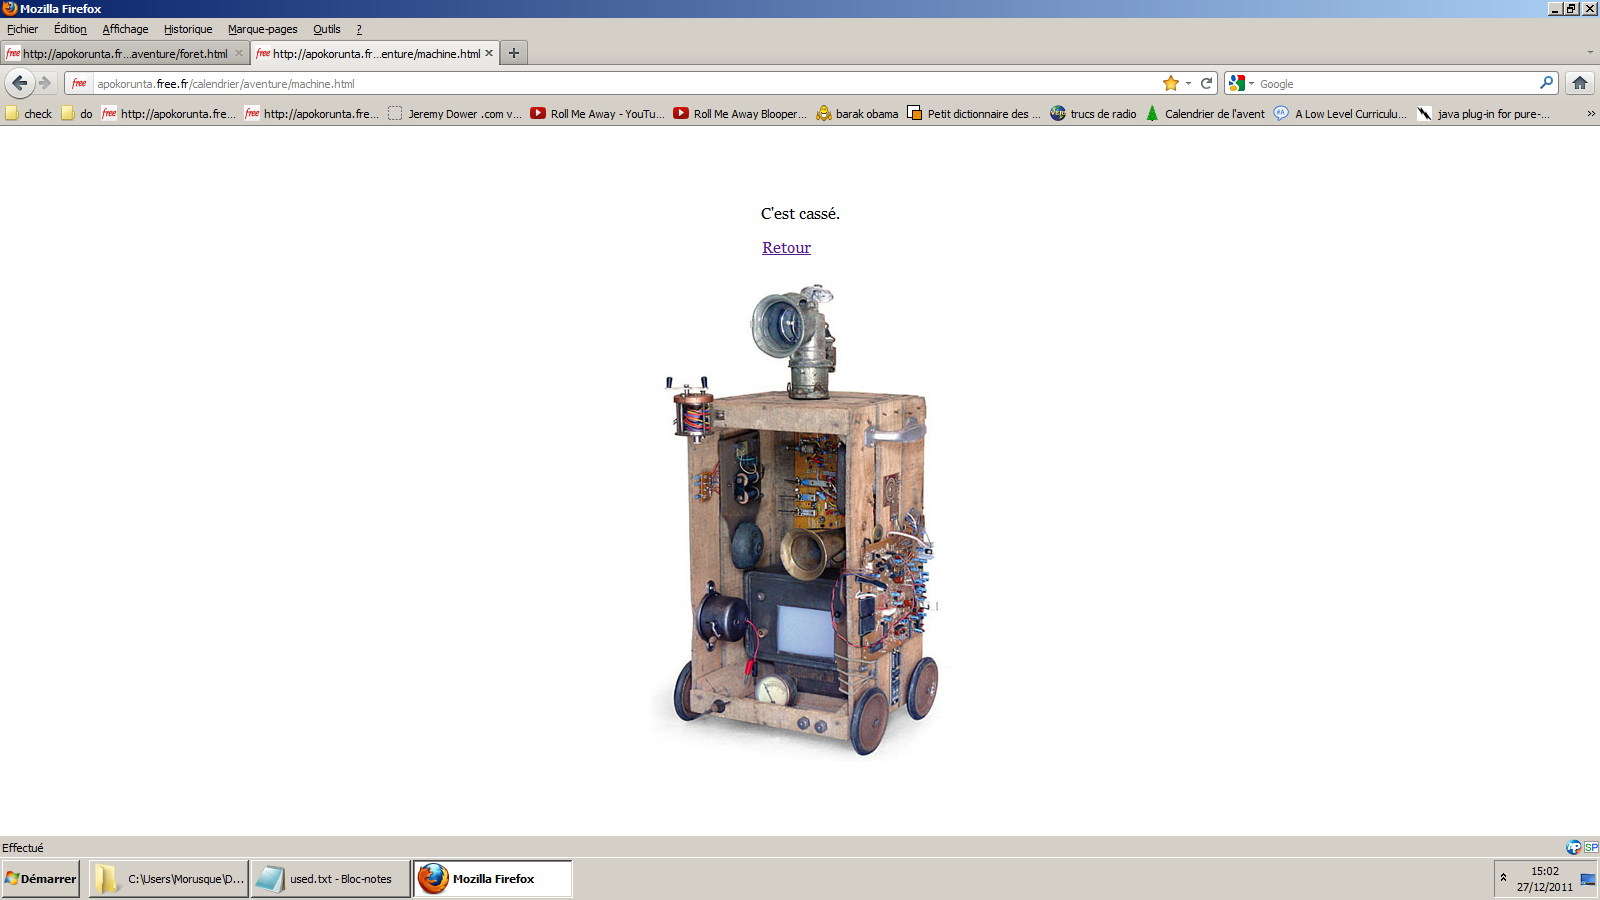Viewport: 1600px width, 900px height.
Task: Open the URL history dropdown arrow
Action: (x=1188, y=83)
